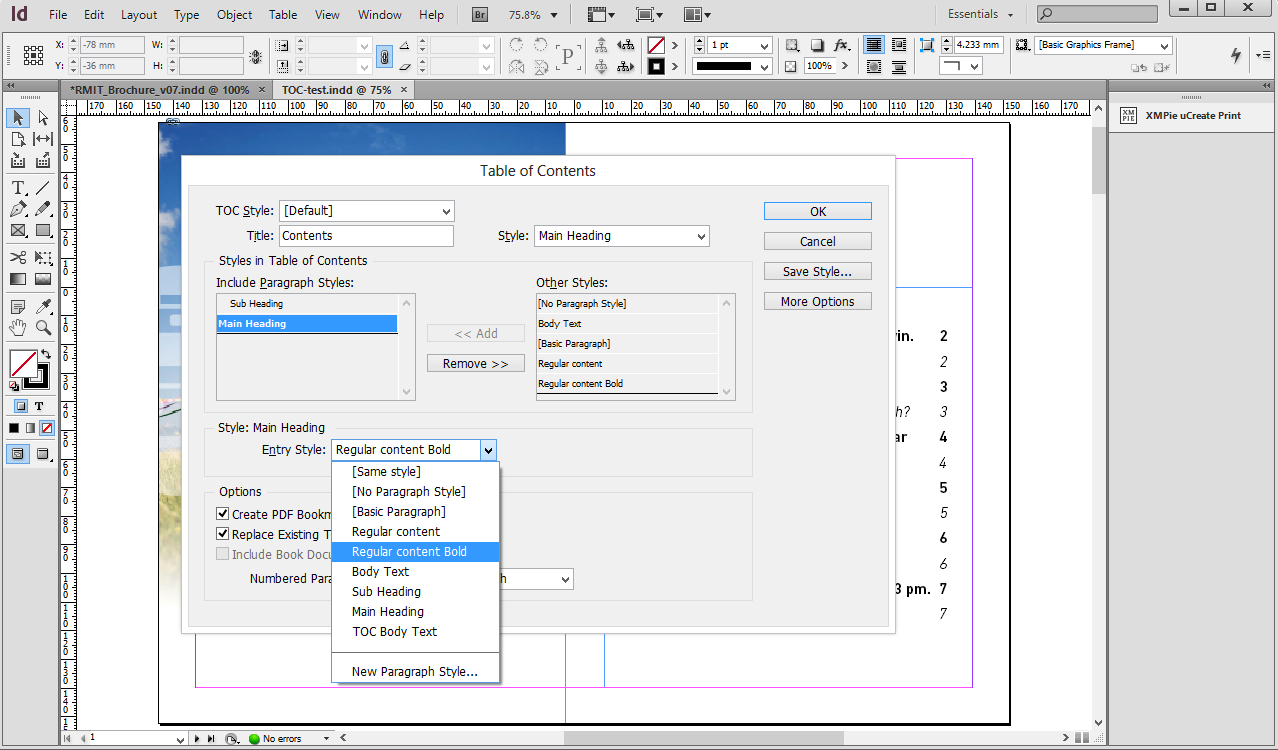Screen dimensions: 1278x750
Task: Click the Save Style button
Action: pyautogui.click(x=817, y=270)
